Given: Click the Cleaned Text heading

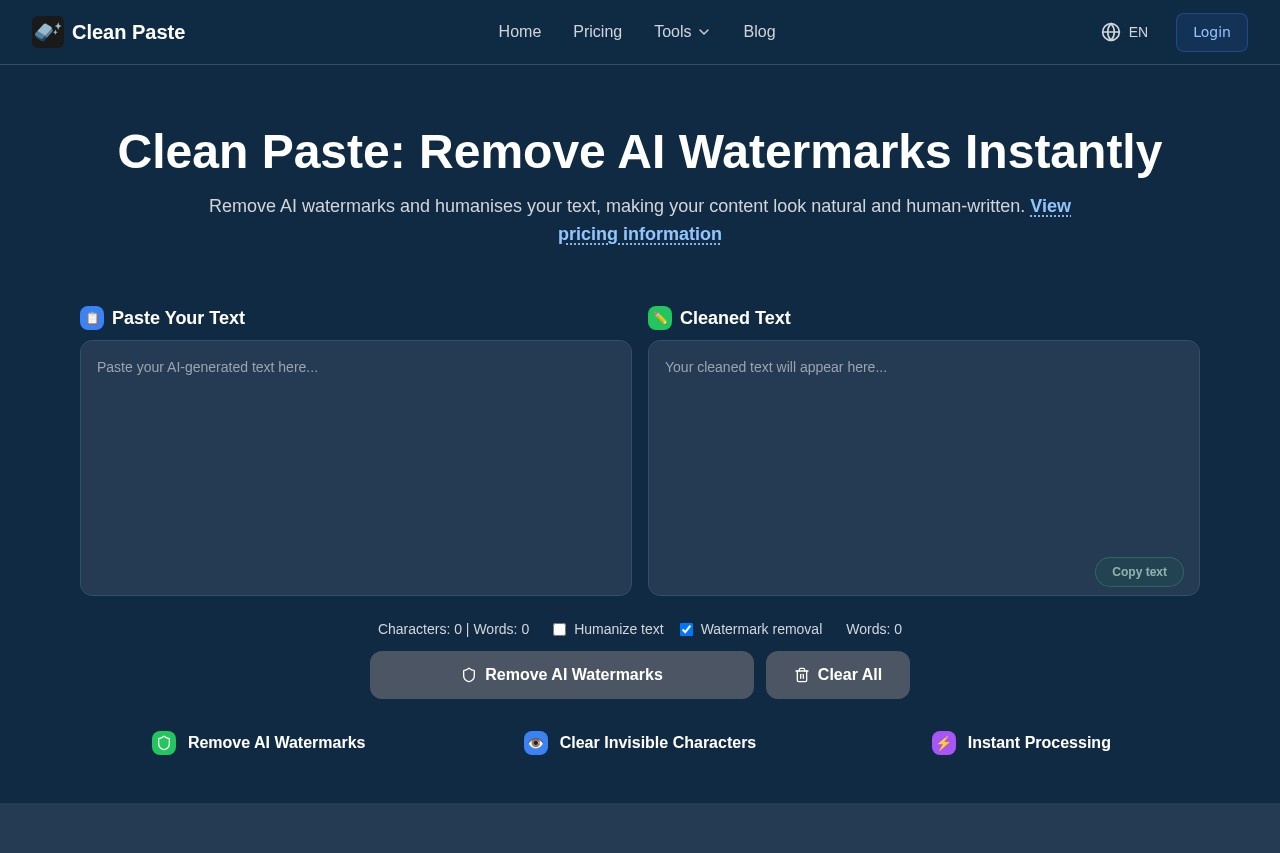Looking at the screenshot, I should click(x=735, y=318).
